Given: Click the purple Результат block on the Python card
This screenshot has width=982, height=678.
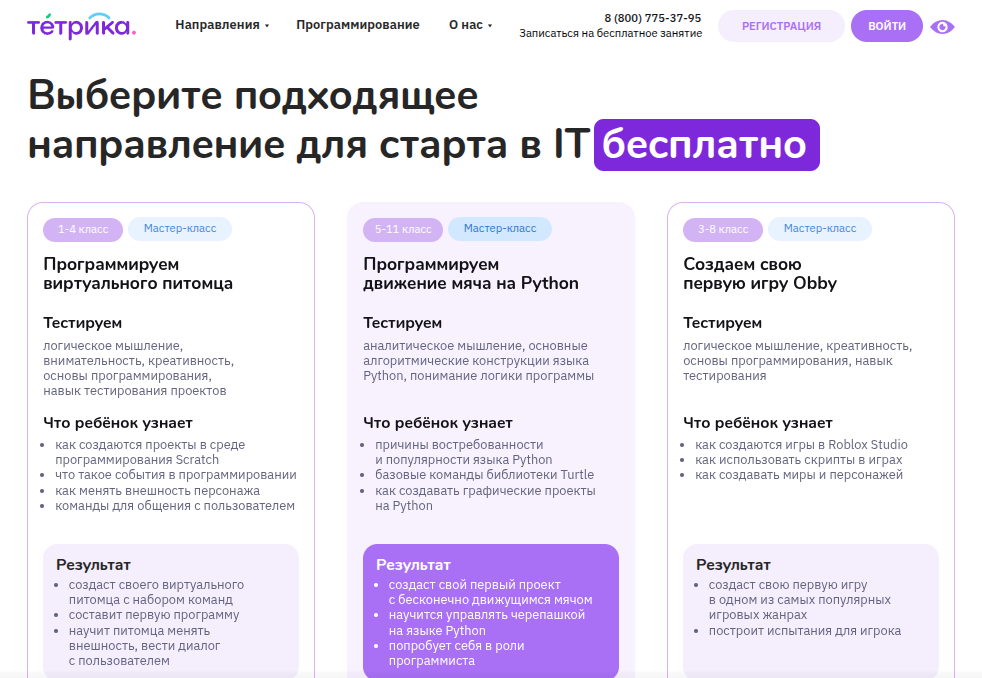Looking at the screenshot, I should coord(490,610).
